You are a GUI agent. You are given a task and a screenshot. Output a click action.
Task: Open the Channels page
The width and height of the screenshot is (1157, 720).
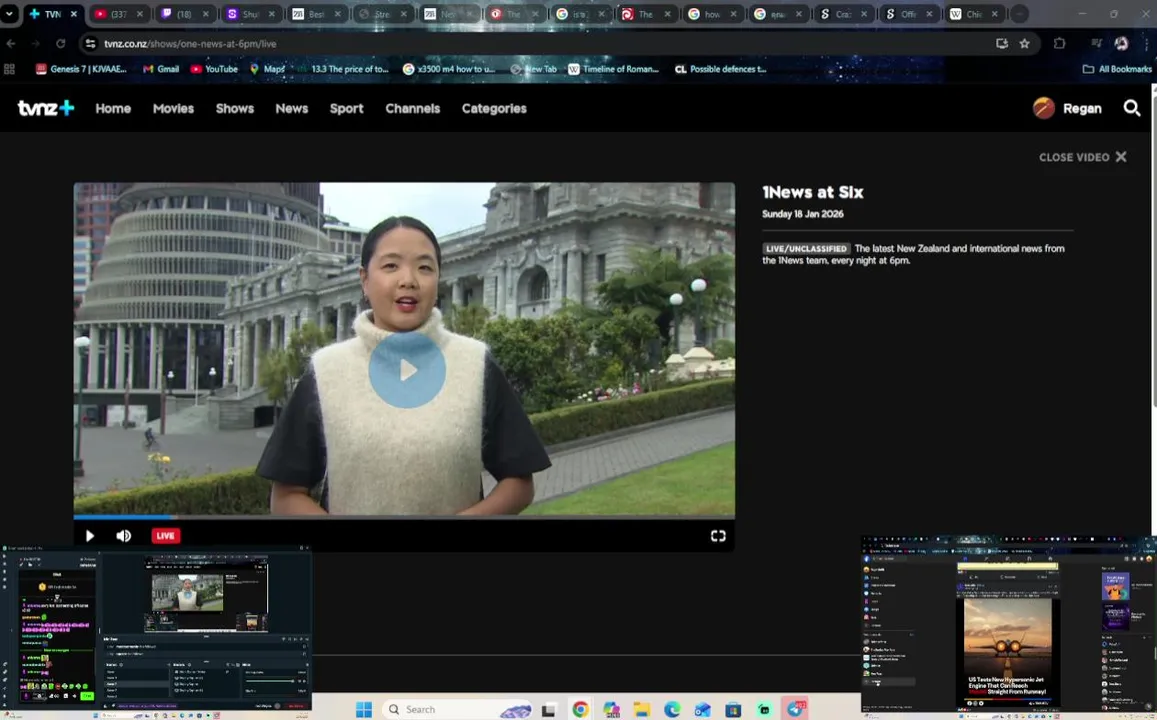412,108
